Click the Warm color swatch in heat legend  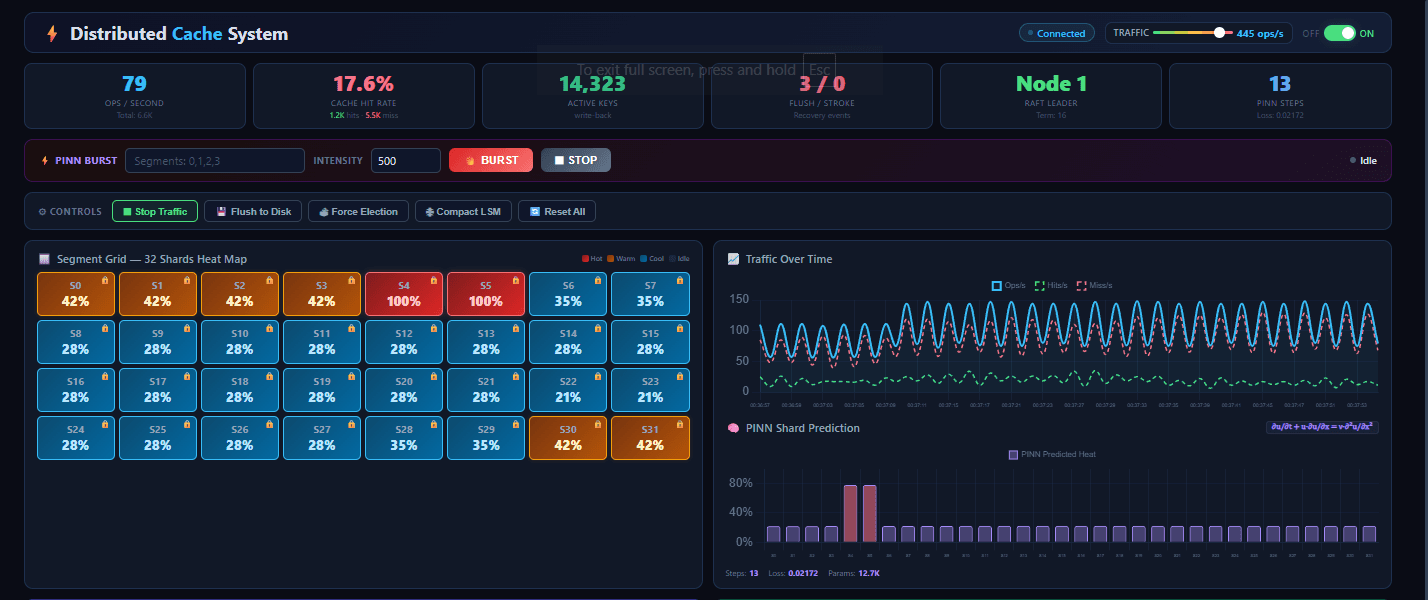pos(610,259)
